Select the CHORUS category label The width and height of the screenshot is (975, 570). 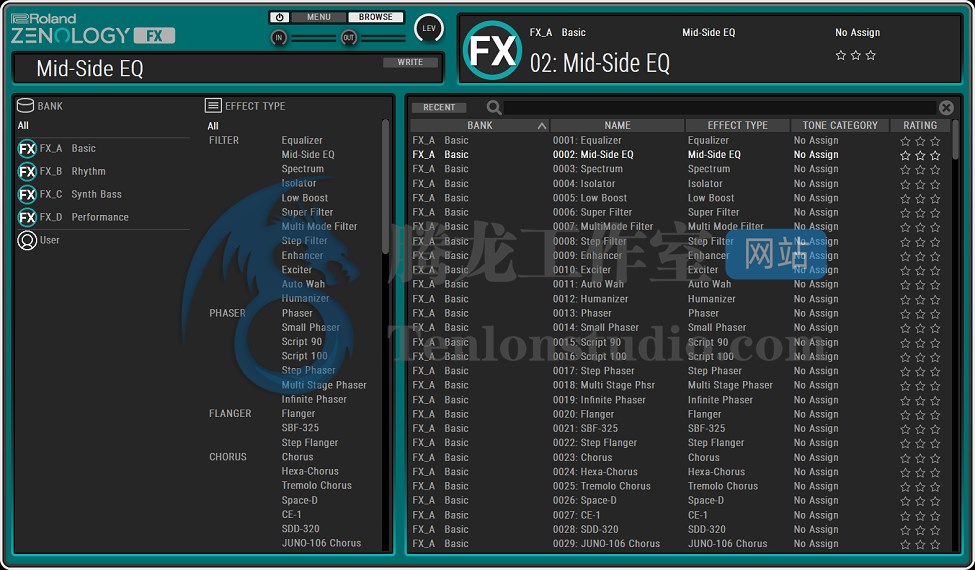pyautogui.click(x=228, y=457)
